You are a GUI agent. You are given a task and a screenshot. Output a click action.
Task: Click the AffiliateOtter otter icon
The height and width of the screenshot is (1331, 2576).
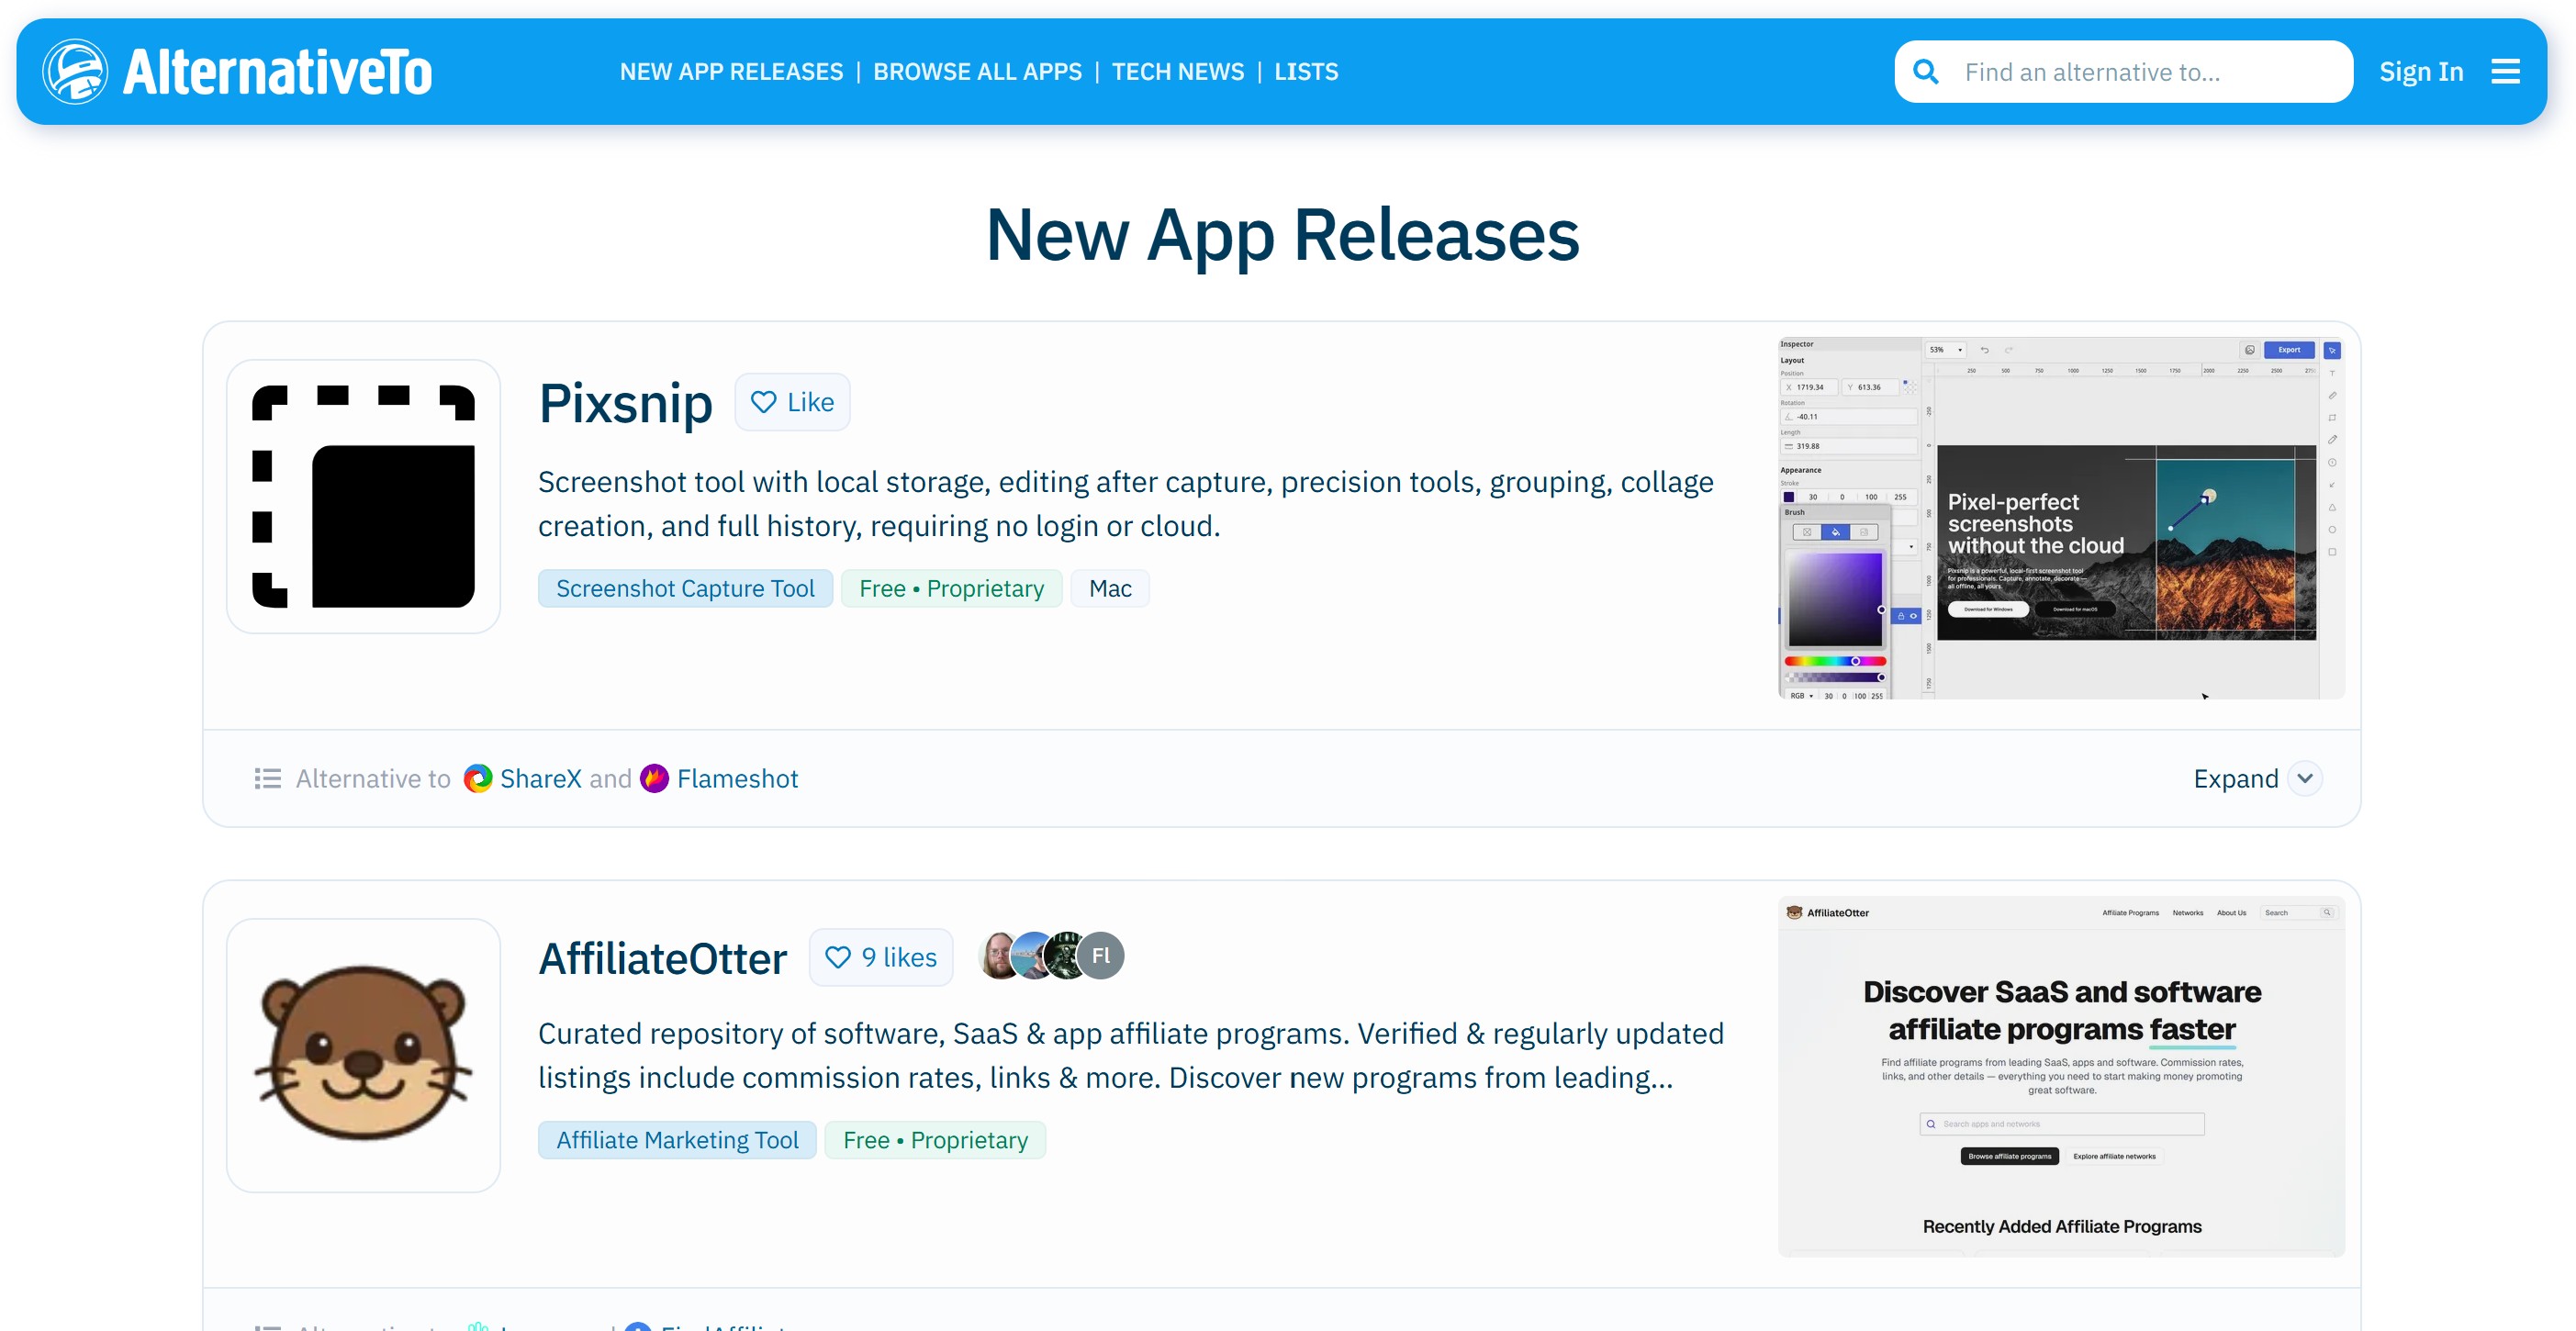point(363,1054)
